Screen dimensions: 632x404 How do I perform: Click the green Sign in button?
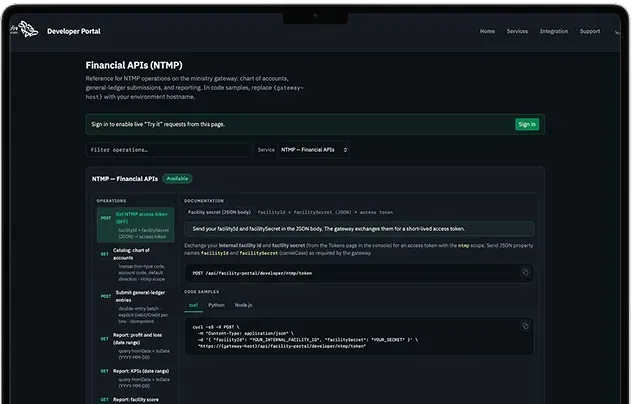coord(527,124)
